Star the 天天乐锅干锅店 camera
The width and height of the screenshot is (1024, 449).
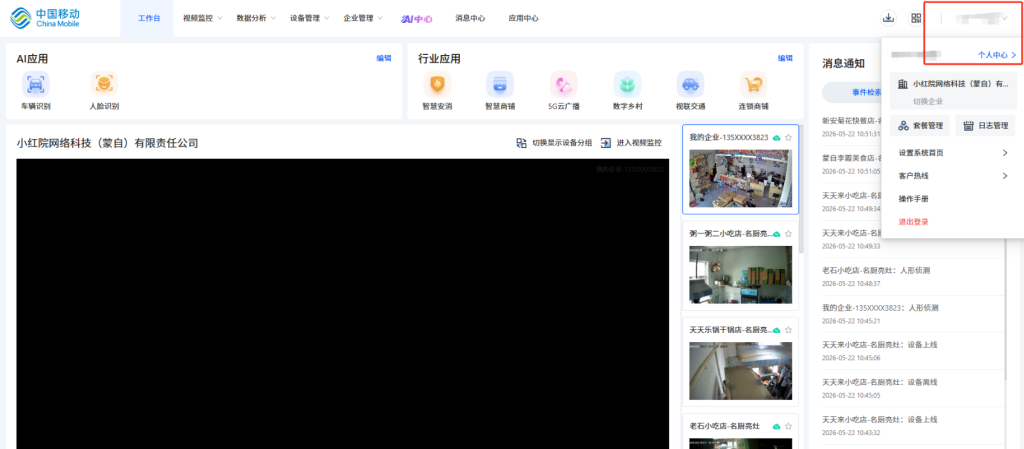[788, 330]
